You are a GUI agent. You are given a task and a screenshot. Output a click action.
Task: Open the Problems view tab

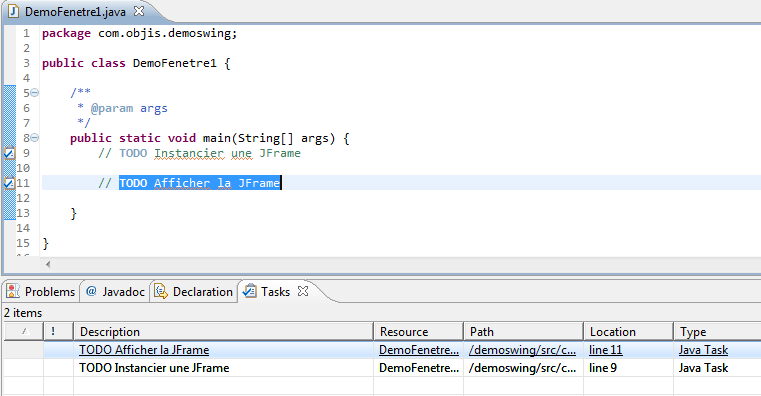click(41, 292)
